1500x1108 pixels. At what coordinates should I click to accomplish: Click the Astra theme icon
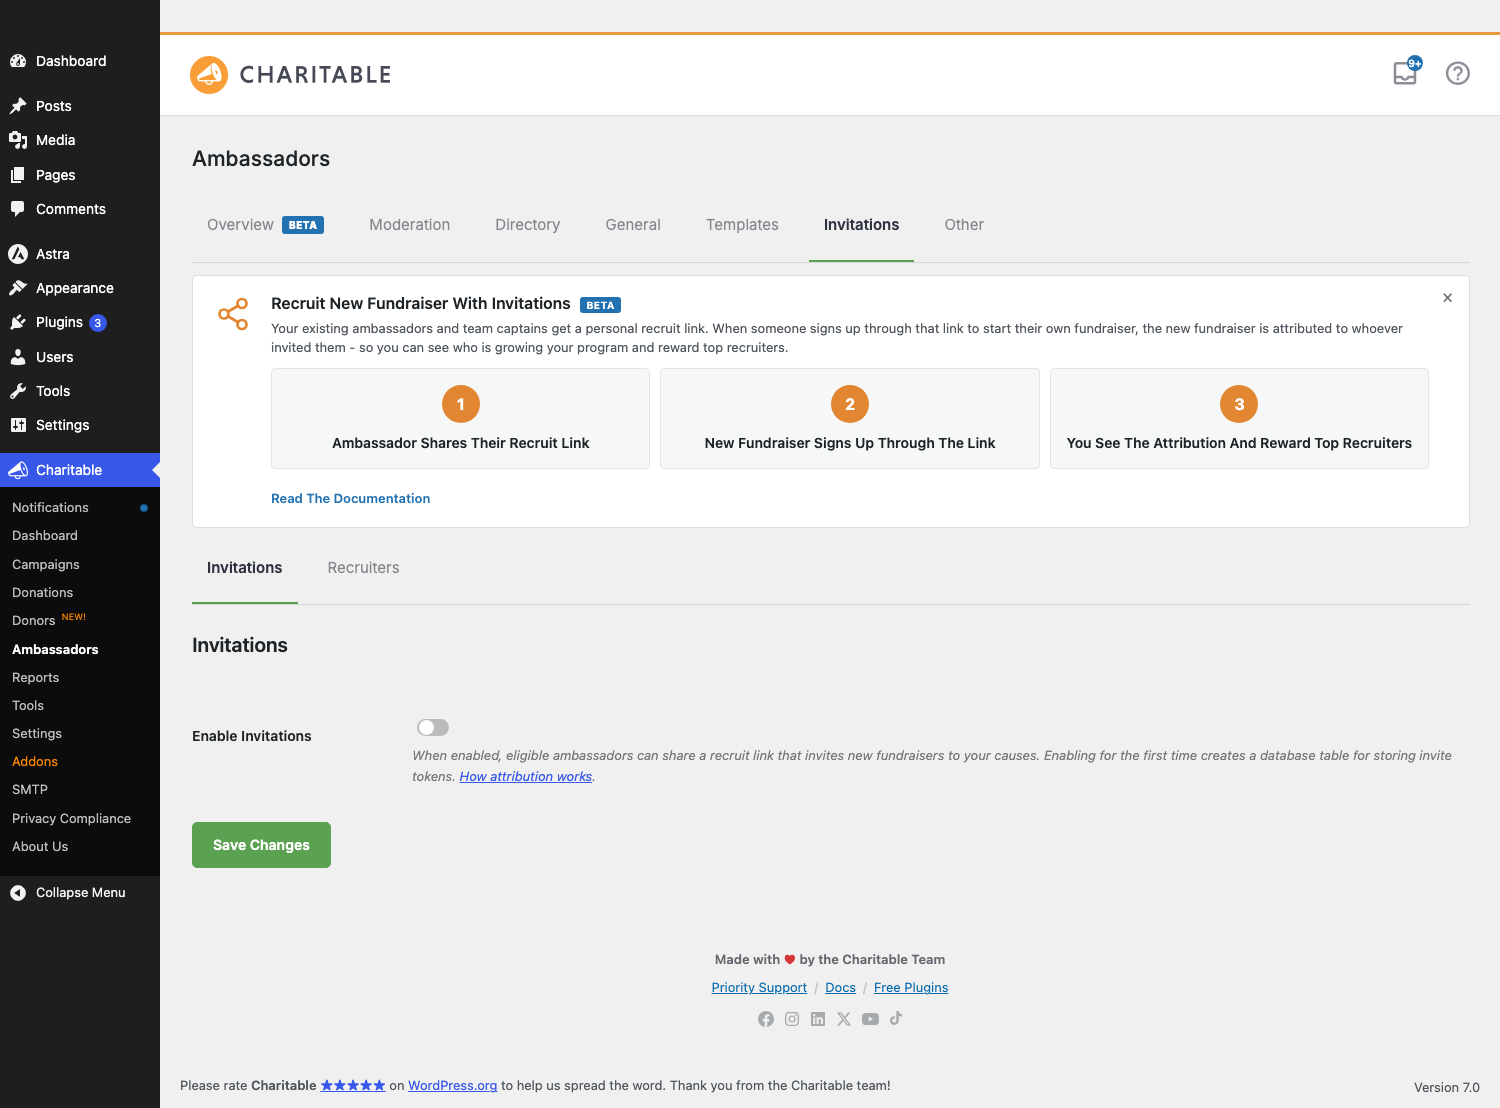[x=18, y=254]
